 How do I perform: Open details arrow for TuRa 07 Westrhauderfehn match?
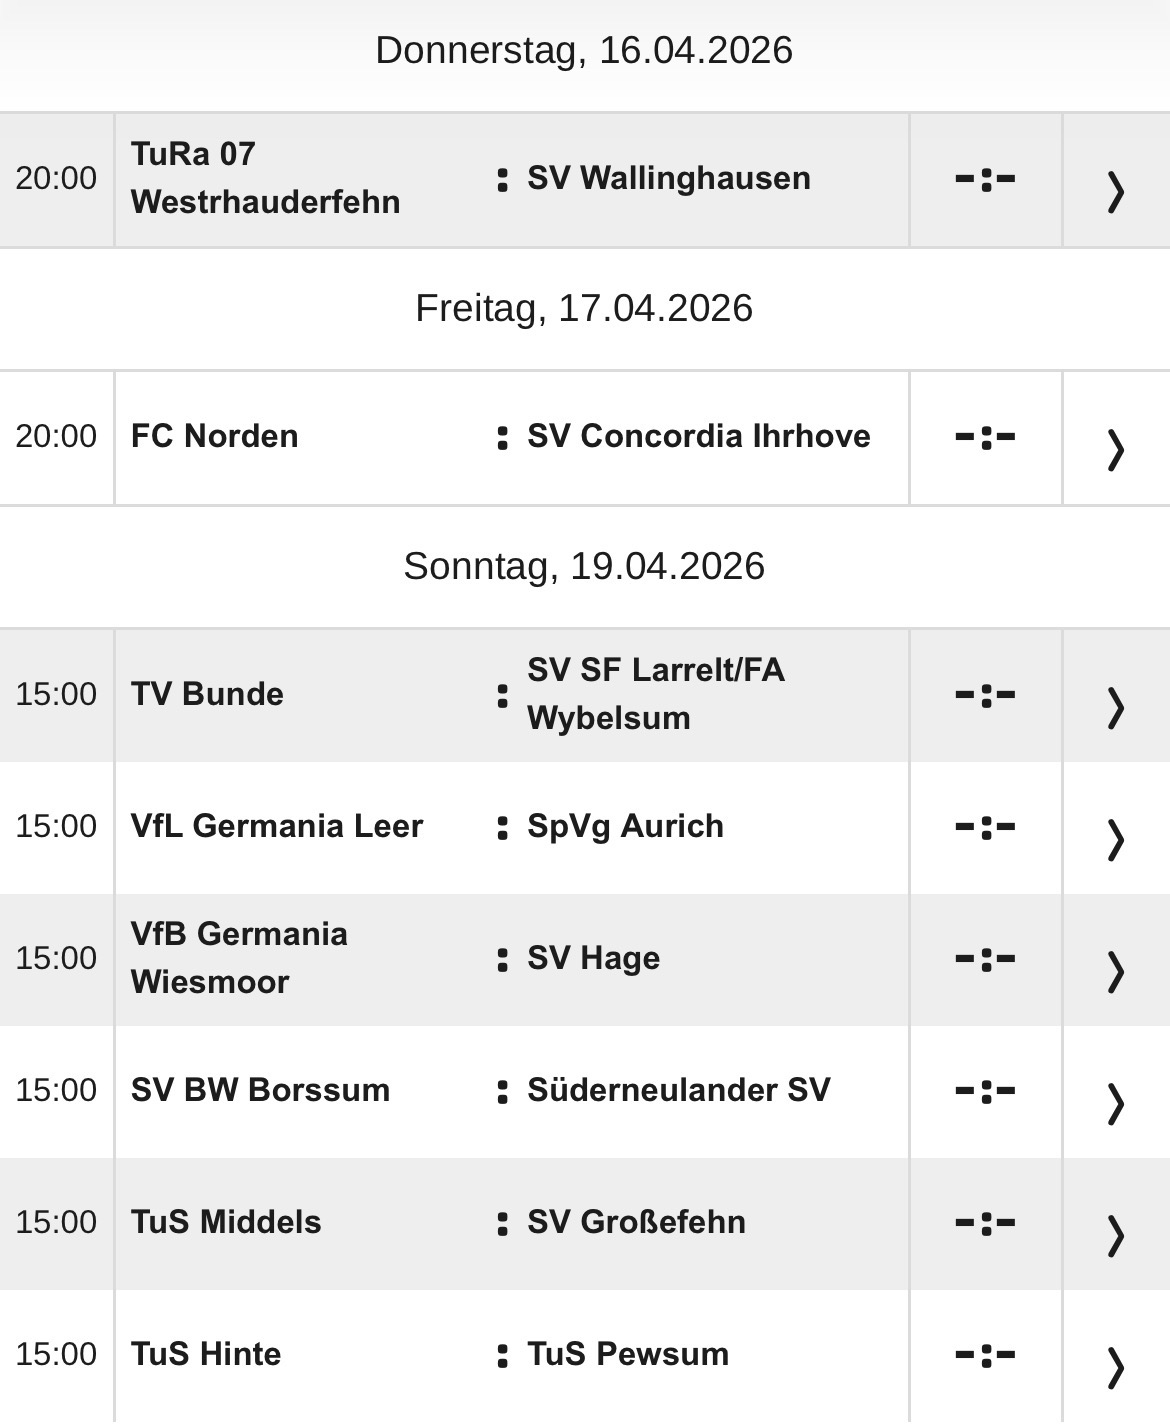[1115, 190]
